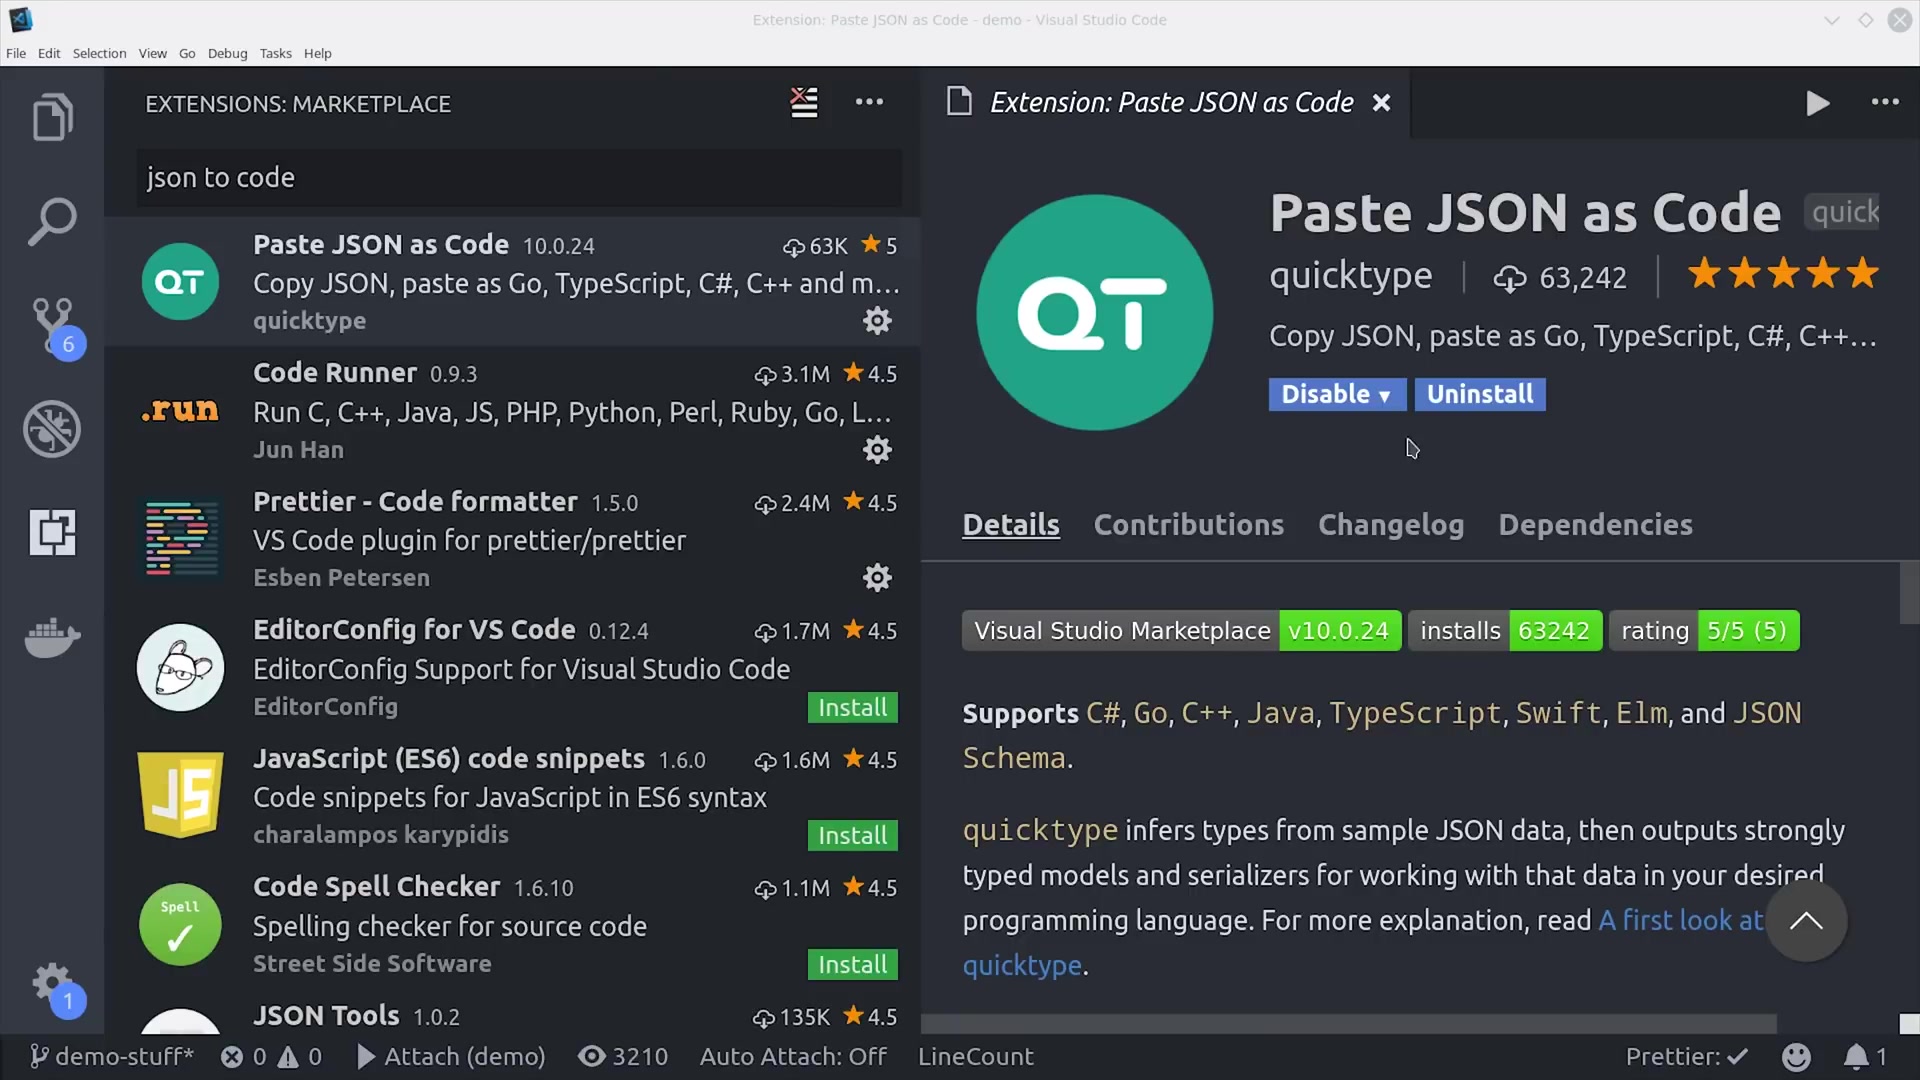
Task: Switch to the Contributions tab
Action: click(1189, 525)
